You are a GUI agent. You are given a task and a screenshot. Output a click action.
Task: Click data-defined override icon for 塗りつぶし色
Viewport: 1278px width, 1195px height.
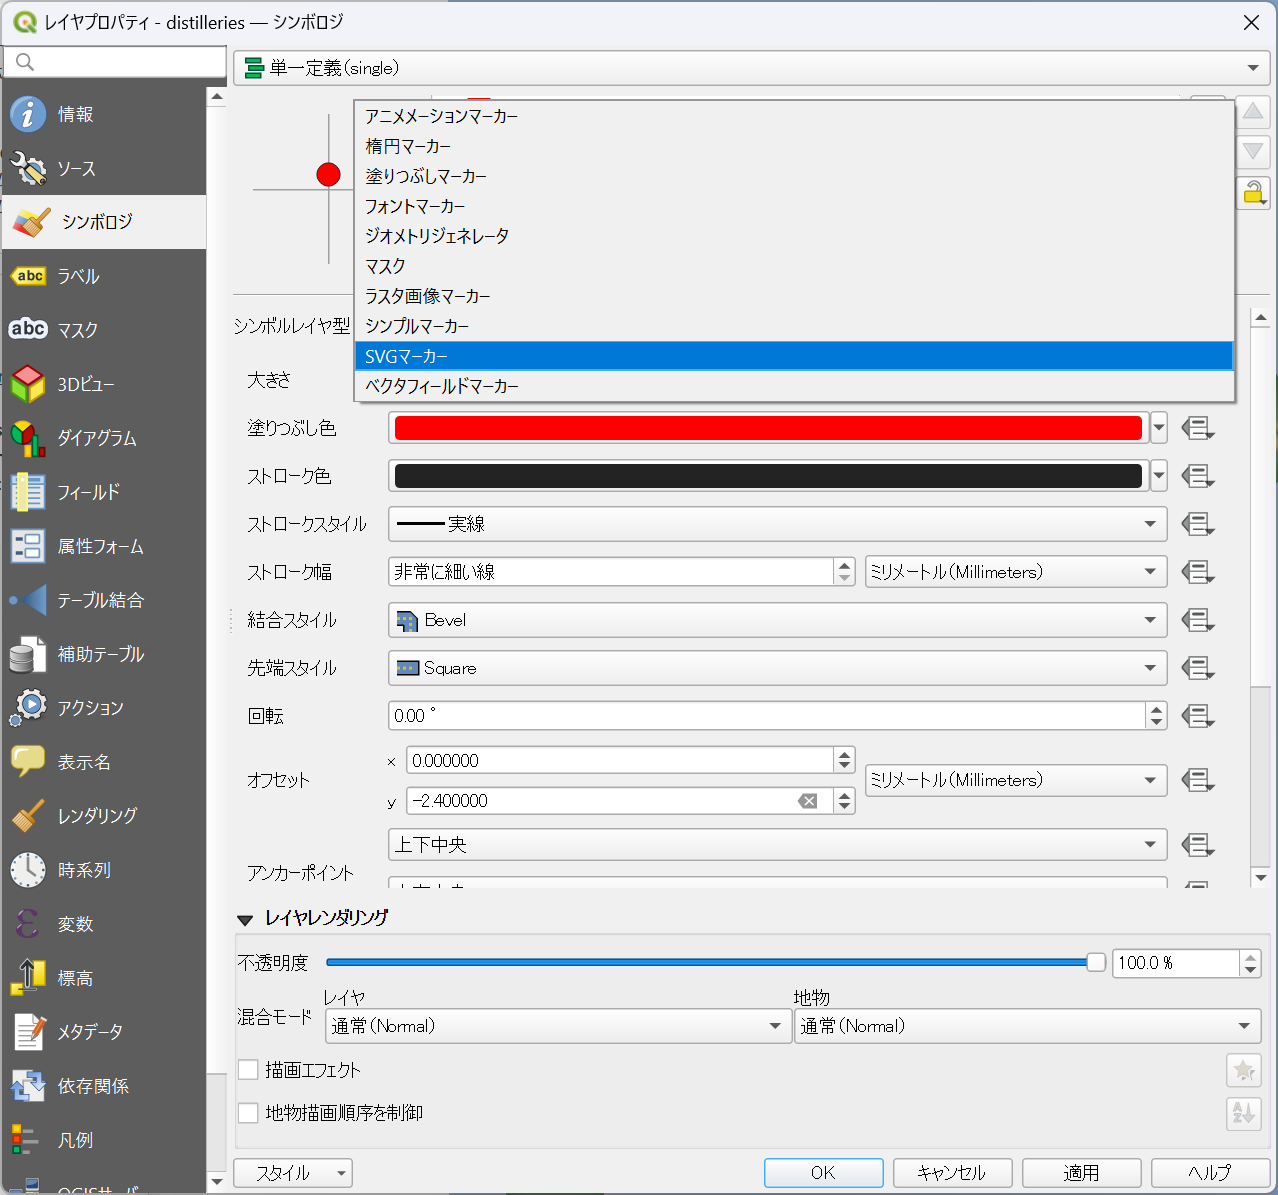[x=1197, y=428]
